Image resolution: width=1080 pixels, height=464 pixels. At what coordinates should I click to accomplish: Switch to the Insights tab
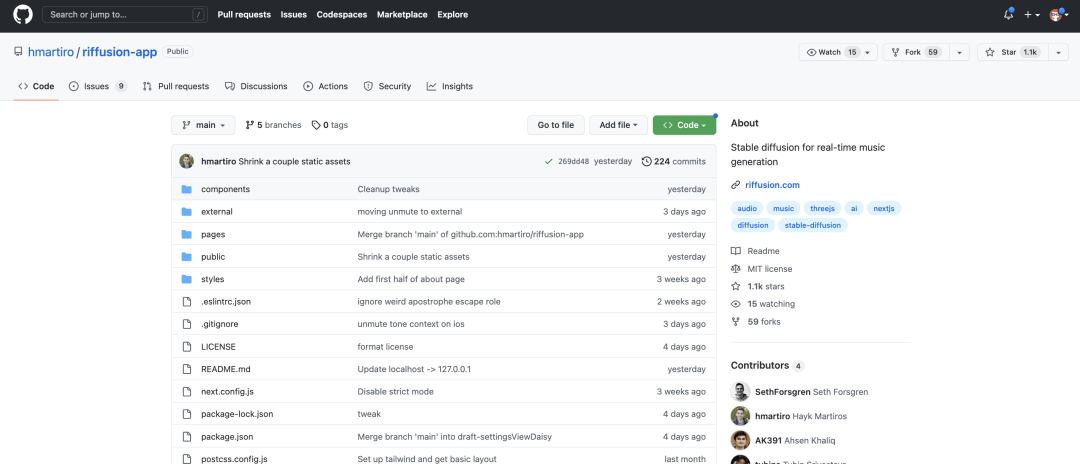pyautogui.click(x=449, y=86)
